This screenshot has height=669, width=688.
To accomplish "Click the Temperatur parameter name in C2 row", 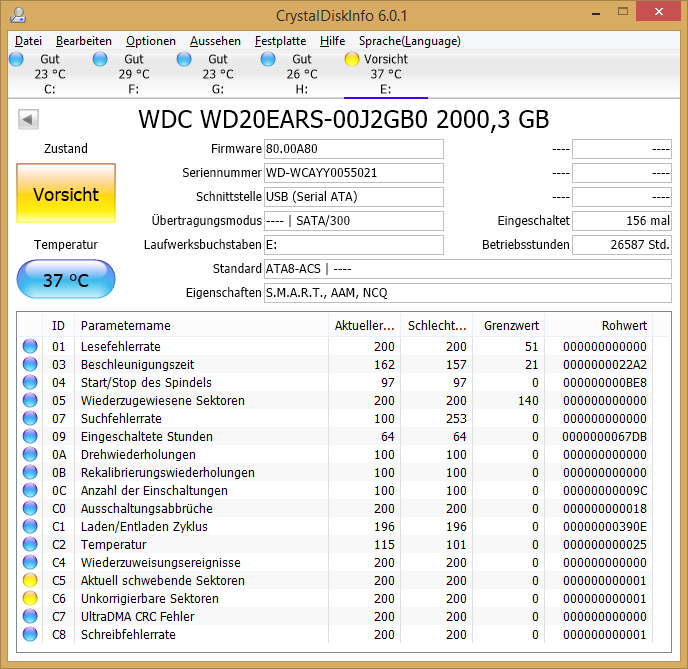I will (114, 544).
